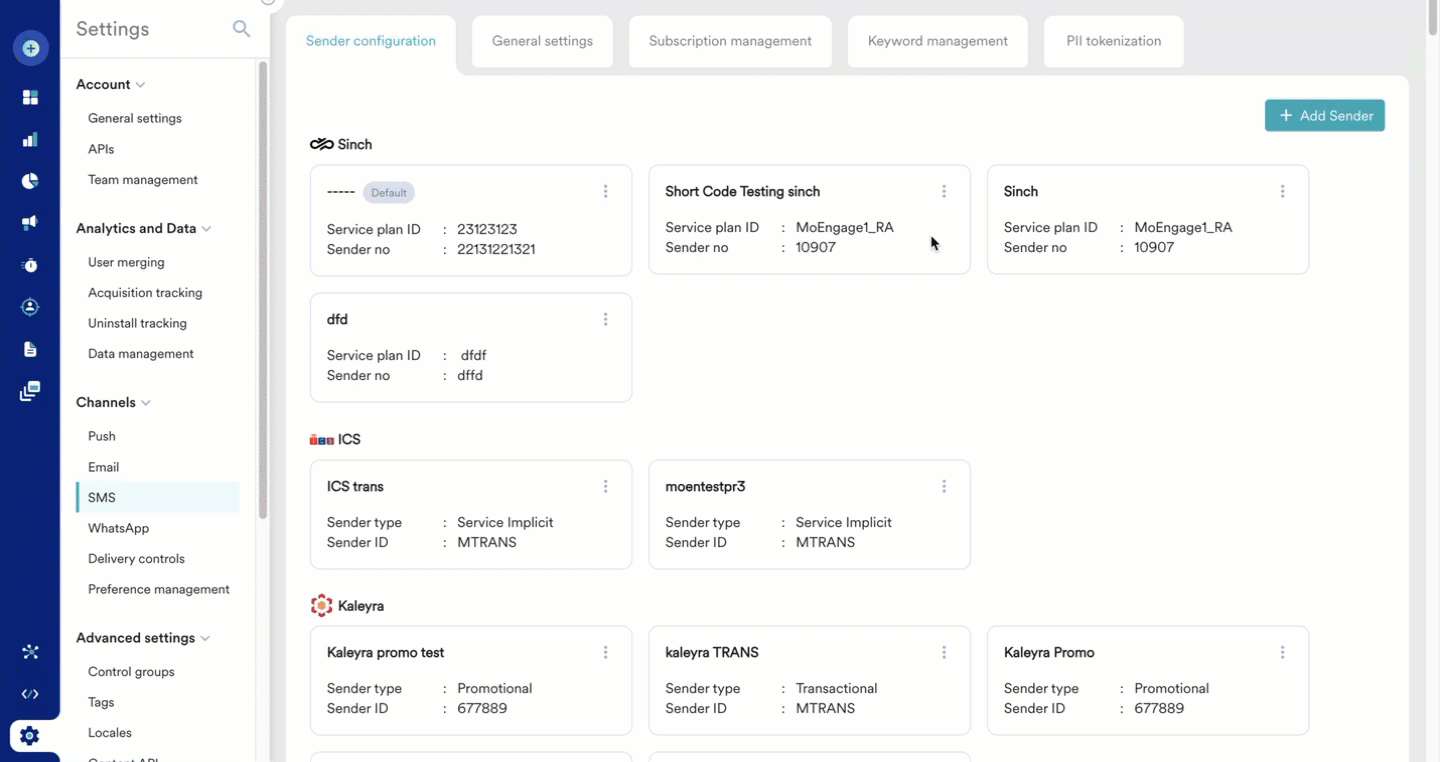
Task: Click the search magnifier in Settings panel
Action: (241, 29)
